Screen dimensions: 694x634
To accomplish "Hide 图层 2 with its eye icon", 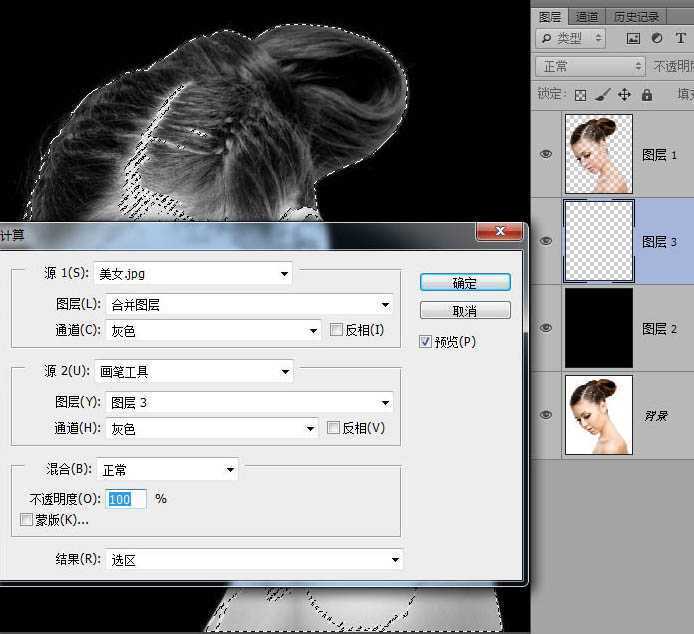I will coord(546,328).
